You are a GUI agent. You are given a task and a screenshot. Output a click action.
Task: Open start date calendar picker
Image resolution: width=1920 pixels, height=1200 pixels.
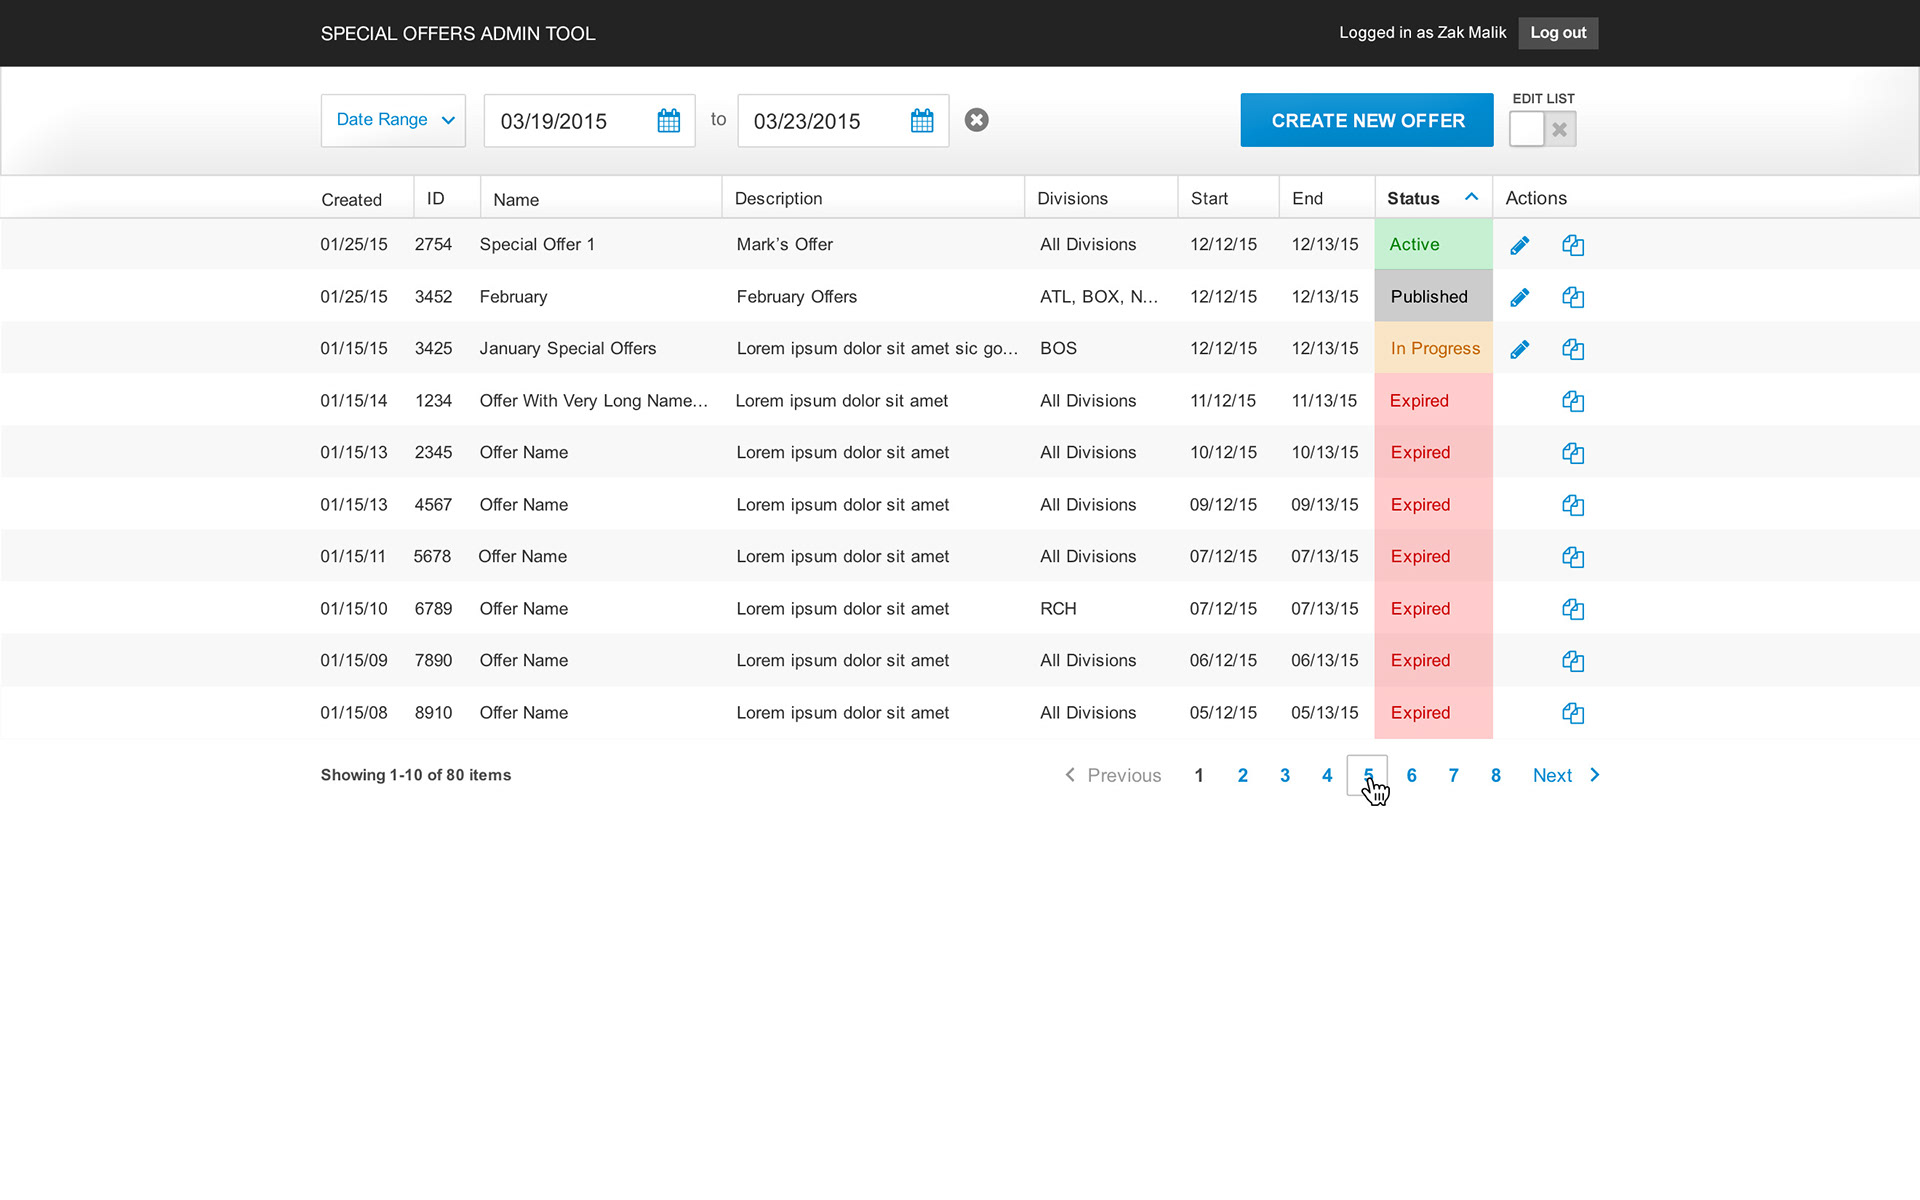coord(668,121)
